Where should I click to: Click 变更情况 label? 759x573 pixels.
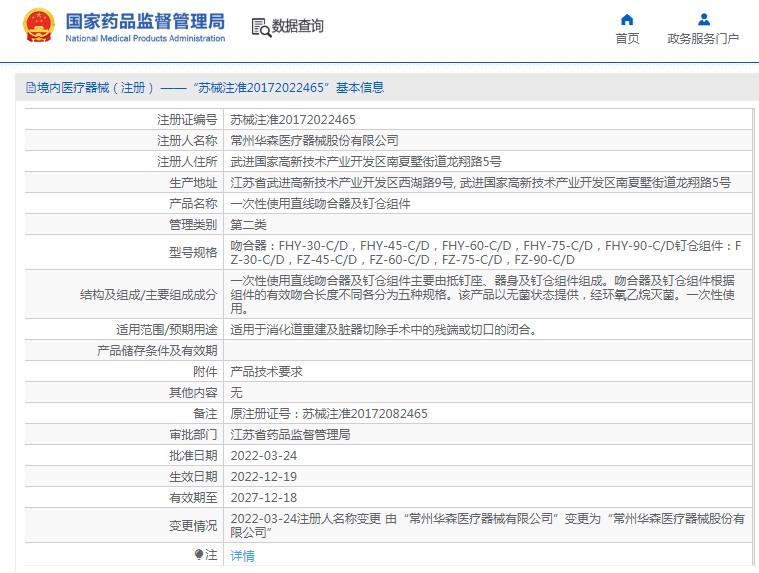pos(193,526)
